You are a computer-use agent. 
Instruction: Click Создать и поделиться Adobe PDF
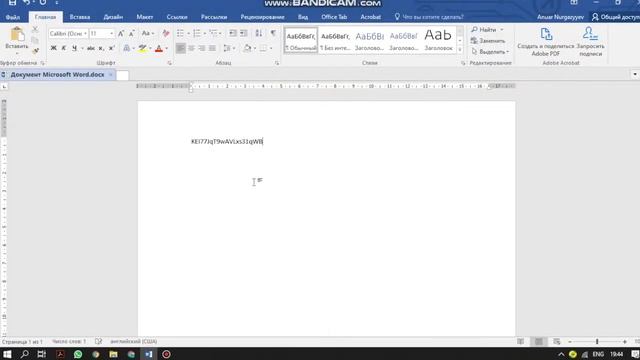tap(545, 42)
